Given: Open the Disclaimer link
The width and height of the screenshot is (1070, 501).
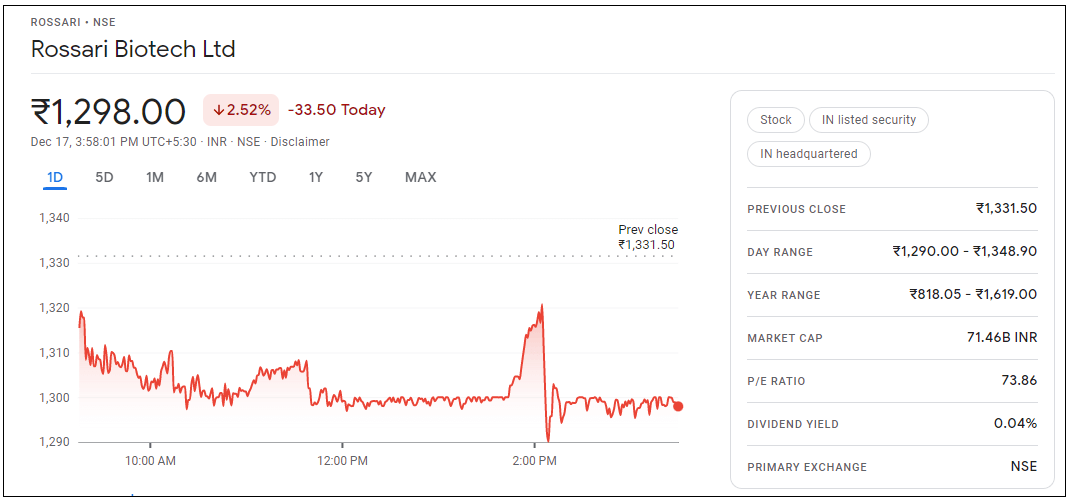Looking at the screenshot, I should tap(300, 142).
